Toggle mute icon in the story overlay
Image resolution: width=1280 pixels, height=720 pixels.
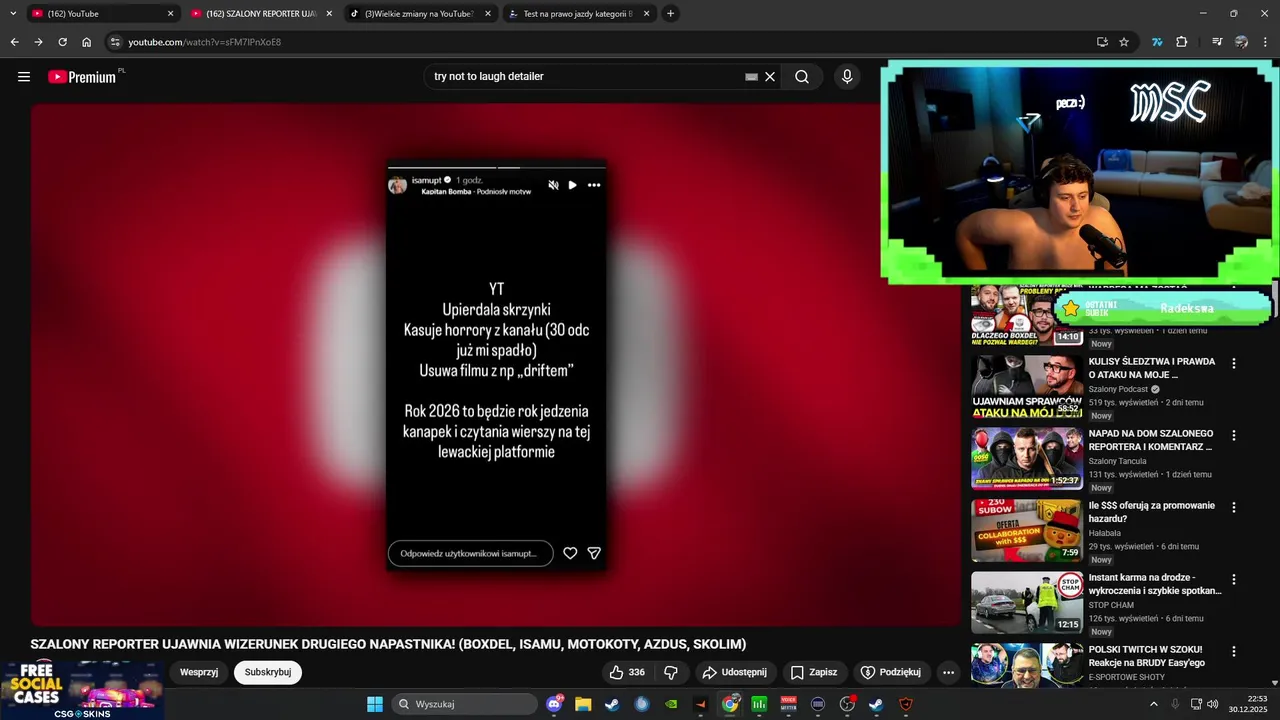point(553,185)
